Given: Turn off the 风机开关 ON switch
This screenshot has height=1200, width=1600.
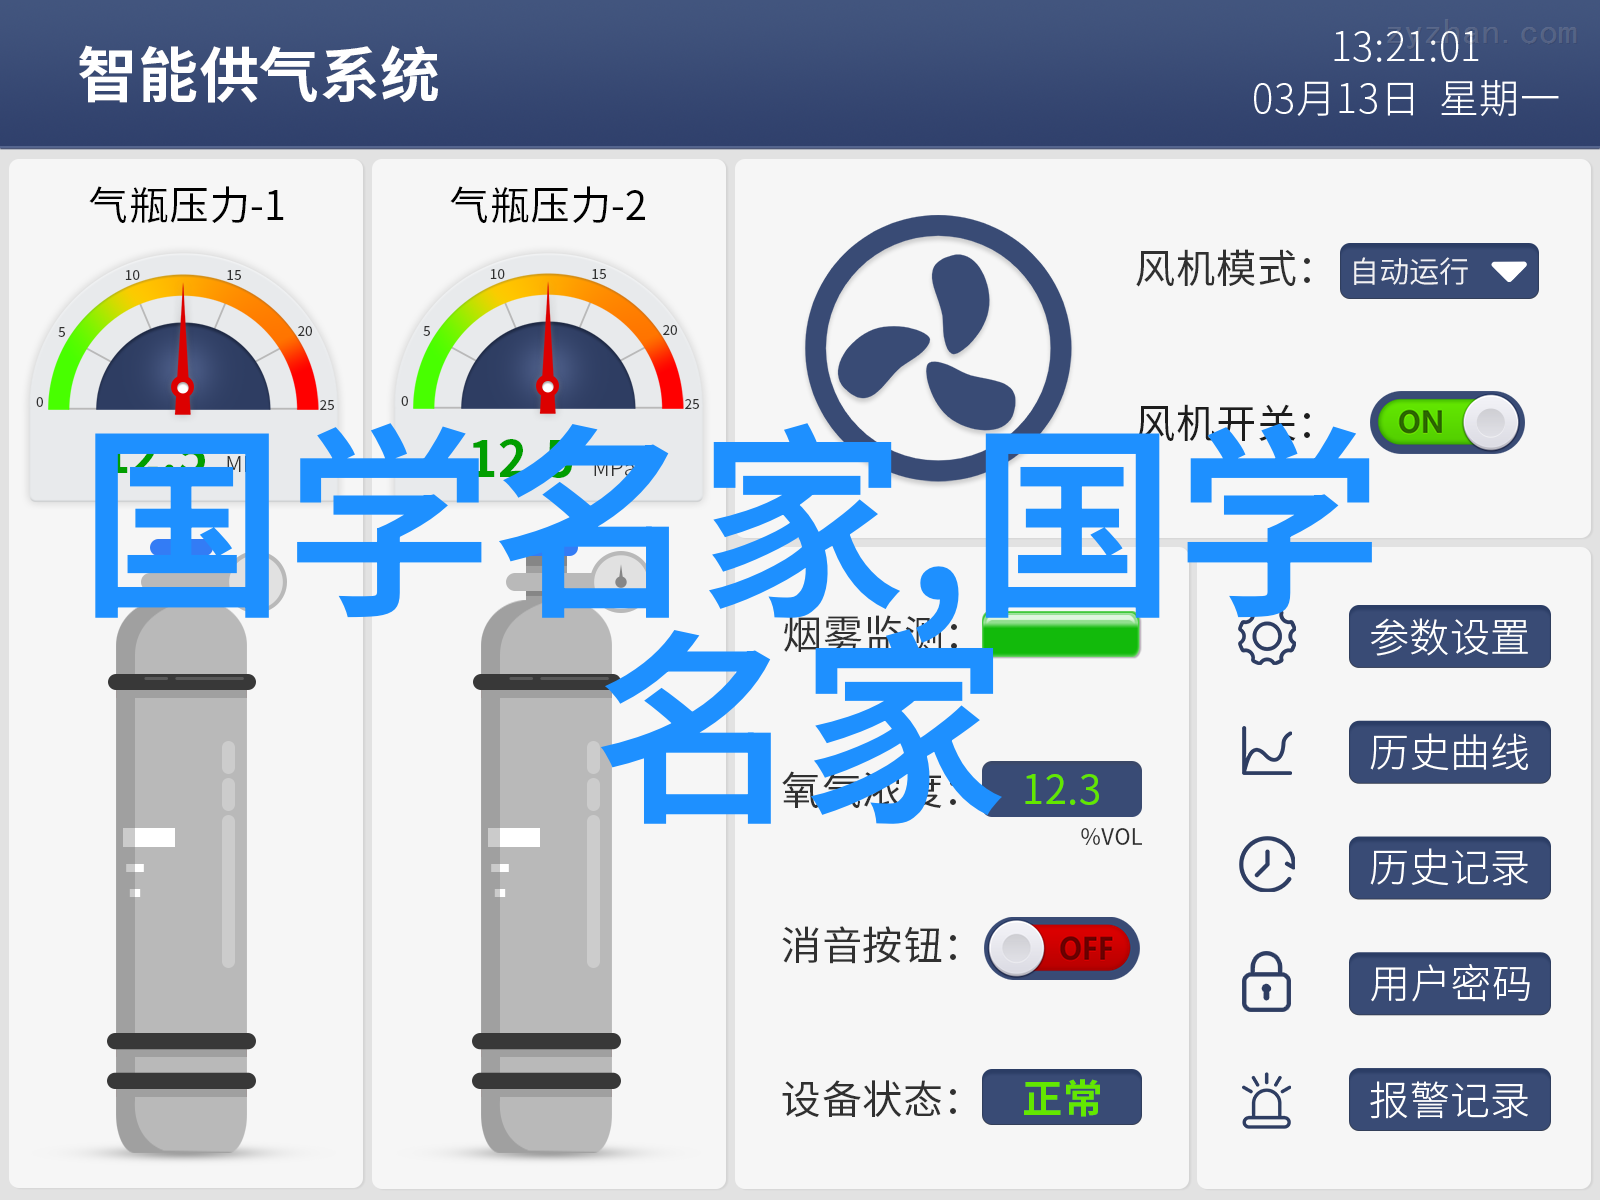Looking at the screenshot, I should click(x=1447, y=422).
